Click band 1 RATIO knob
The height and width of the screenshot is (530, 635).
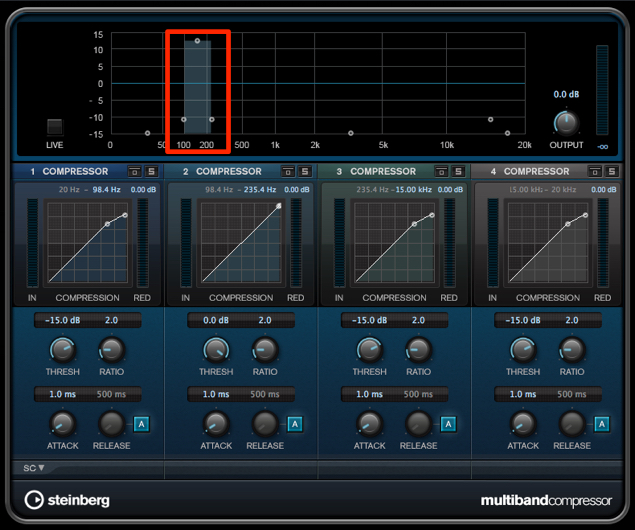click(x=111, y=350)
